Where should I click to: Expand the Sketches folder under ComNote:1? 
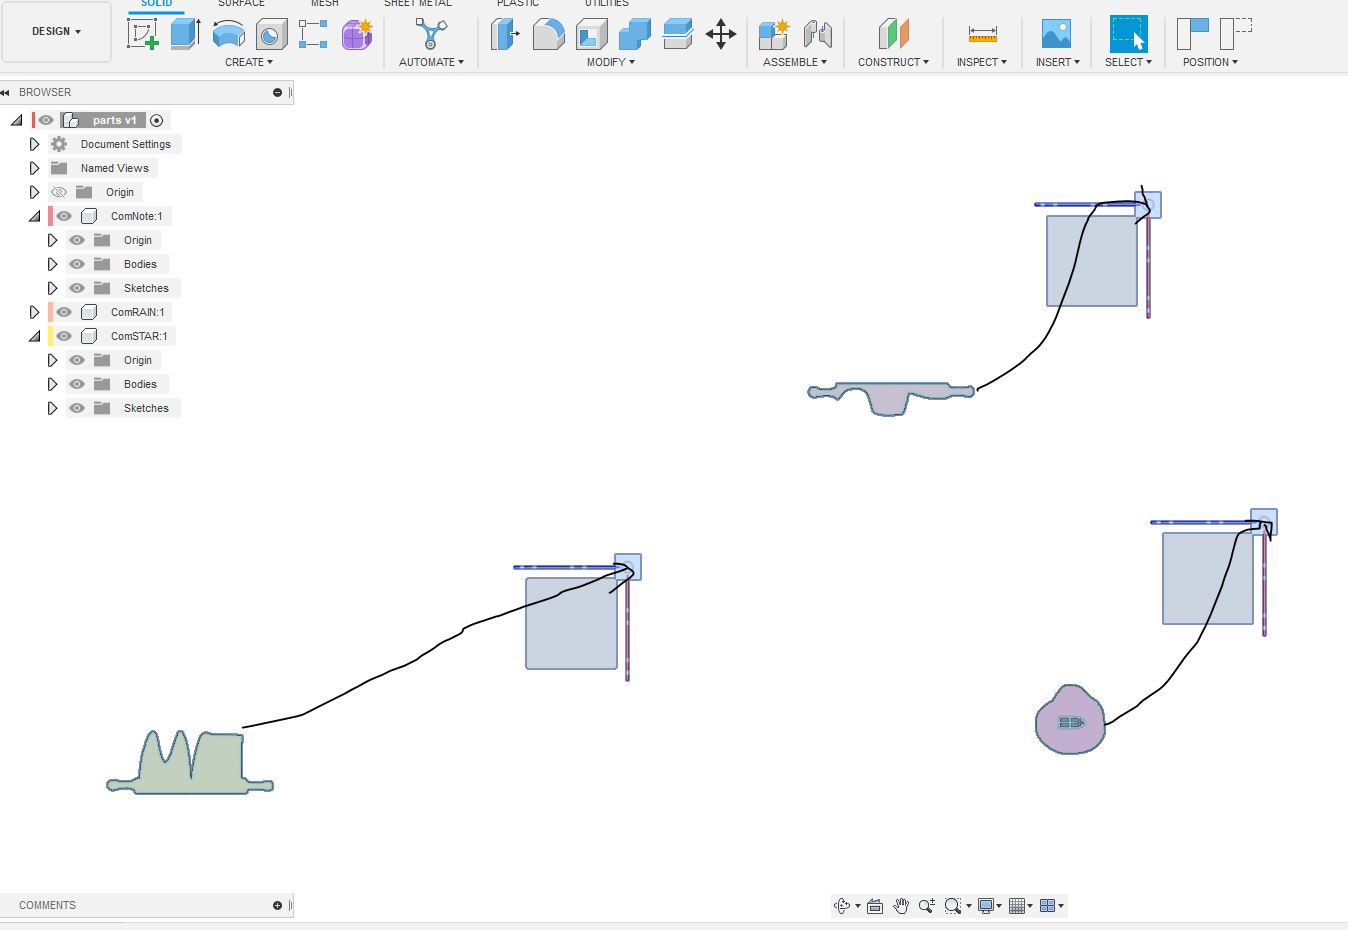pos(52,288)
